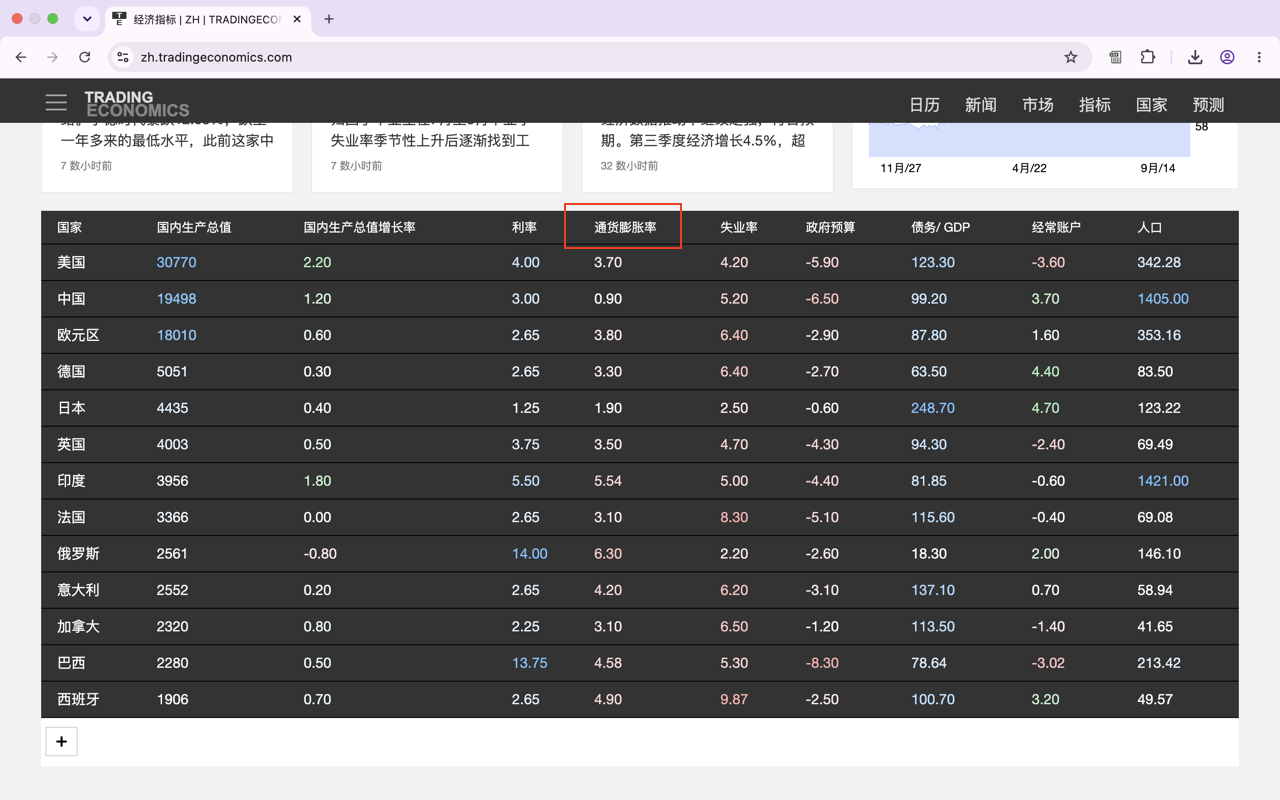Open the 英国 country link
The width and height of the screenshot is (1280, 800).
71,444
